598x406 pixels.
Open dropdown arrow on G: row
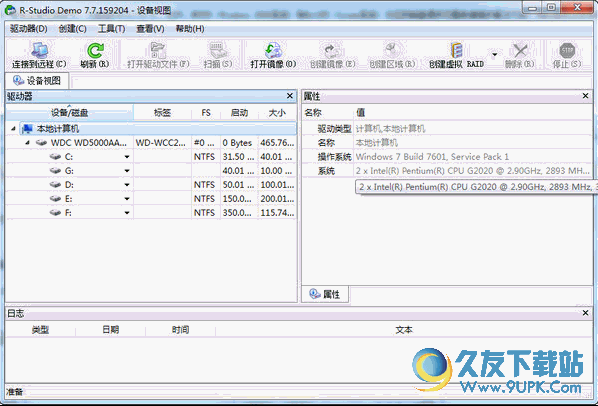tap(127, 171)
